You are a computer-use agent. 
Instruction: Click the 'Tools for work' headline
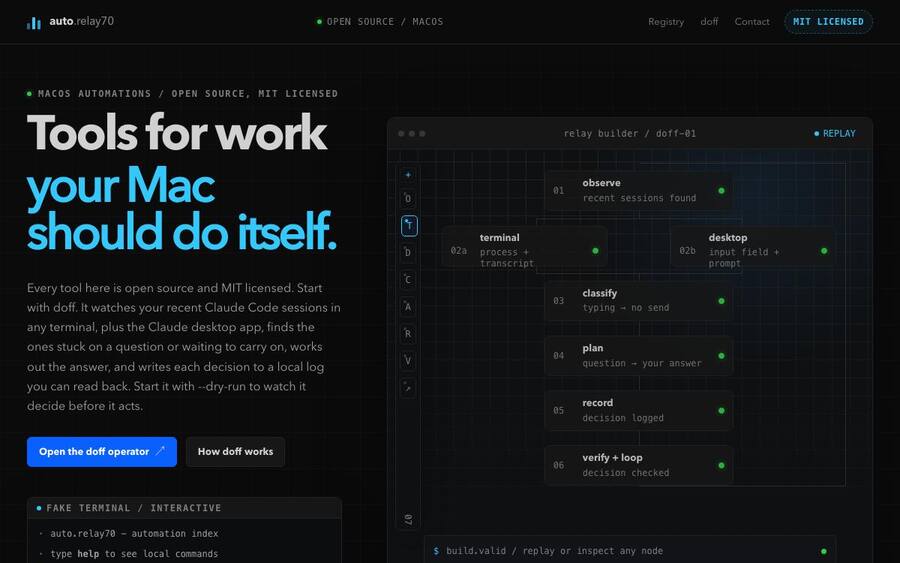(177, 133)
